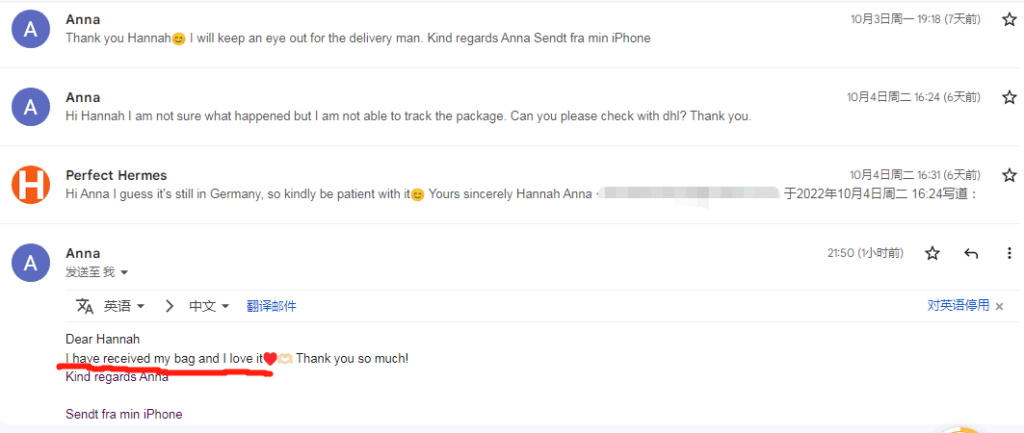The width and height of the screenshot is (1024, 433).
Task: Open the 英语 source language dropdown
Action: pyautogui.click(x=125, y=306)
